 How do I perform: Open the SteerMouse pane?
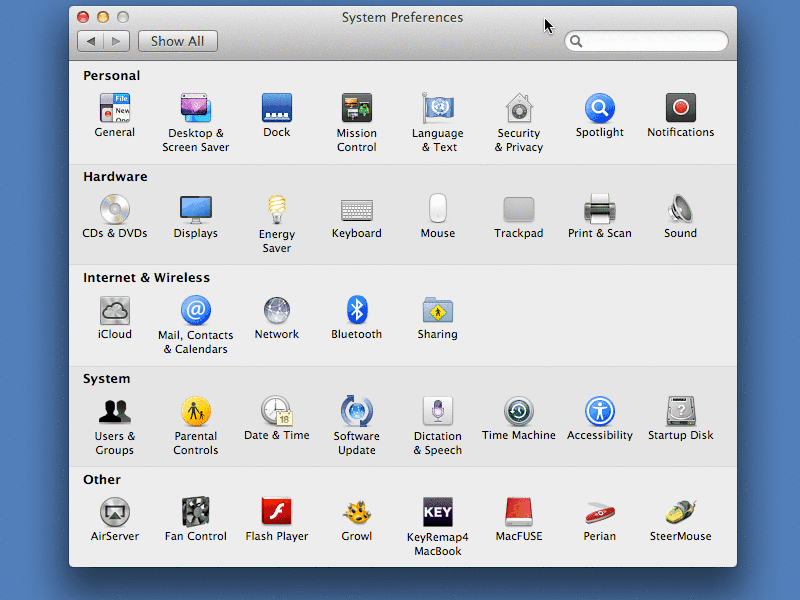pos(681,513)
